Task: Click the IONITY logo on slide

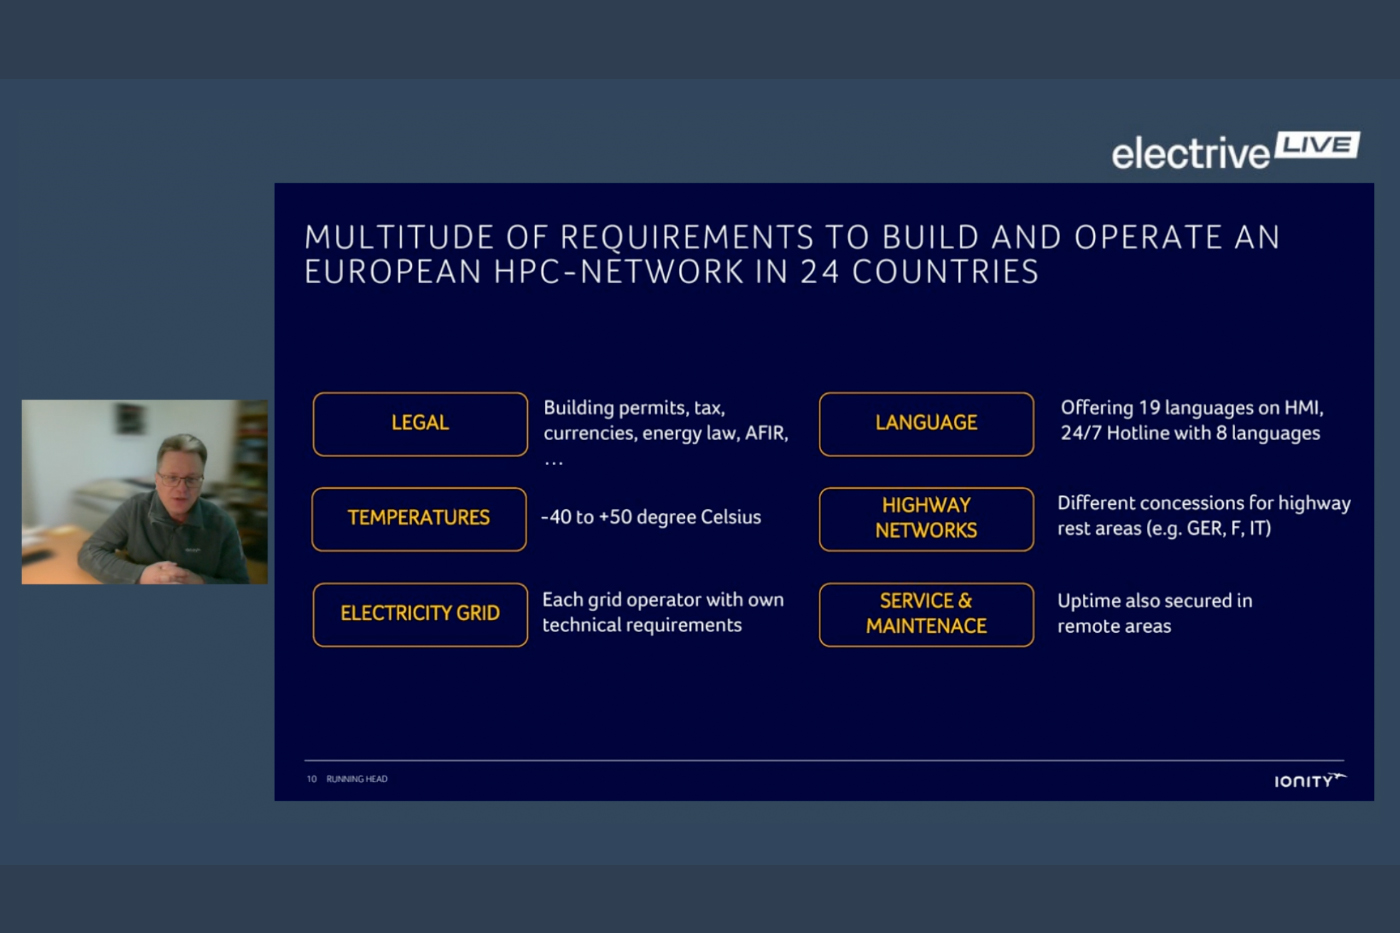Action: (1310, 780)
